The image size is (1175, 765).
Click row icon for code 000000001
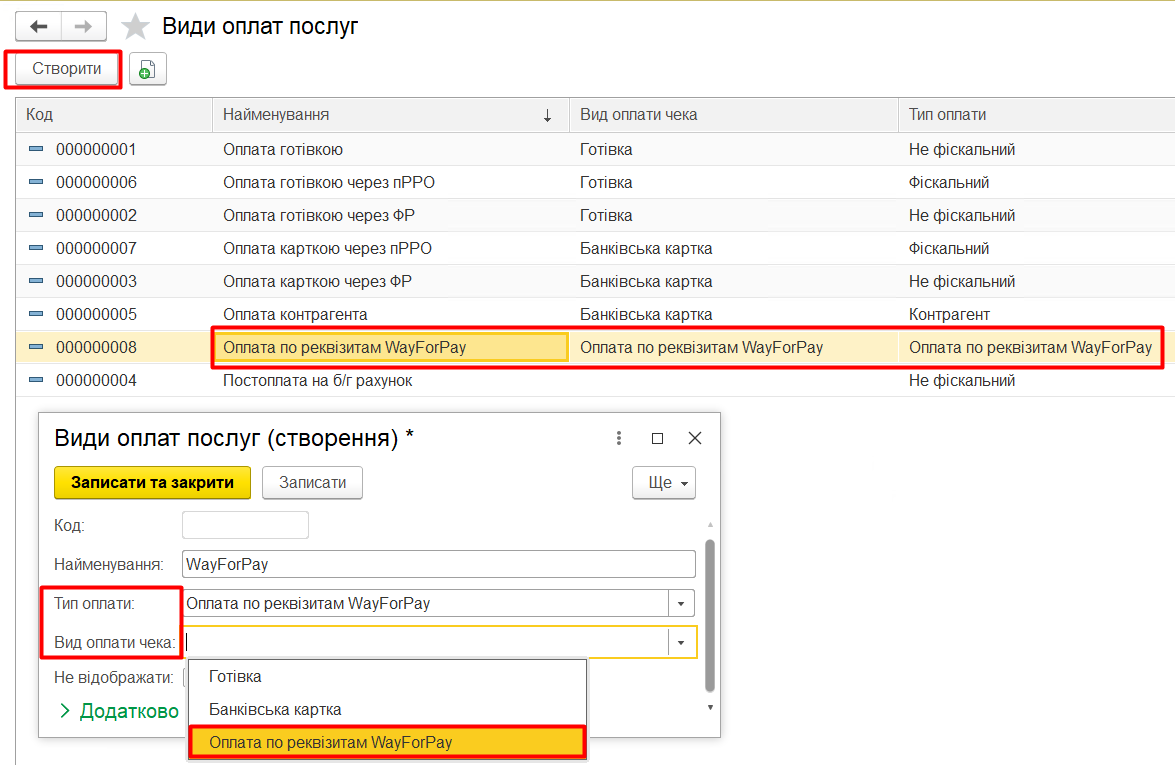36,149
